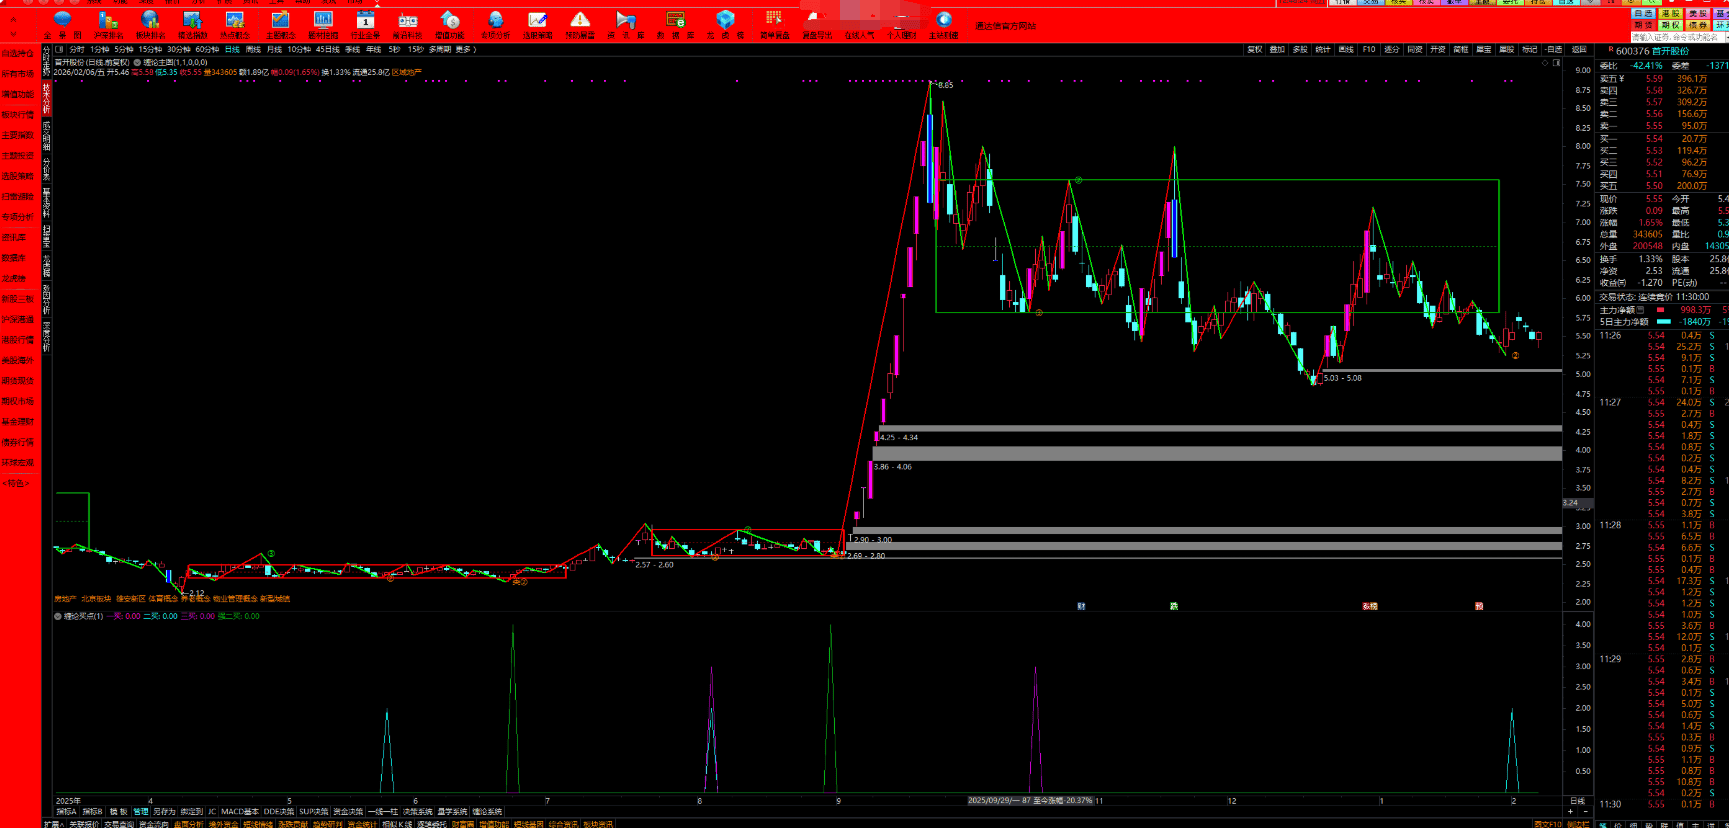Toggle 叠加 overlay on chart
The image size is (1729, 828).
[x=1277, y=49]
